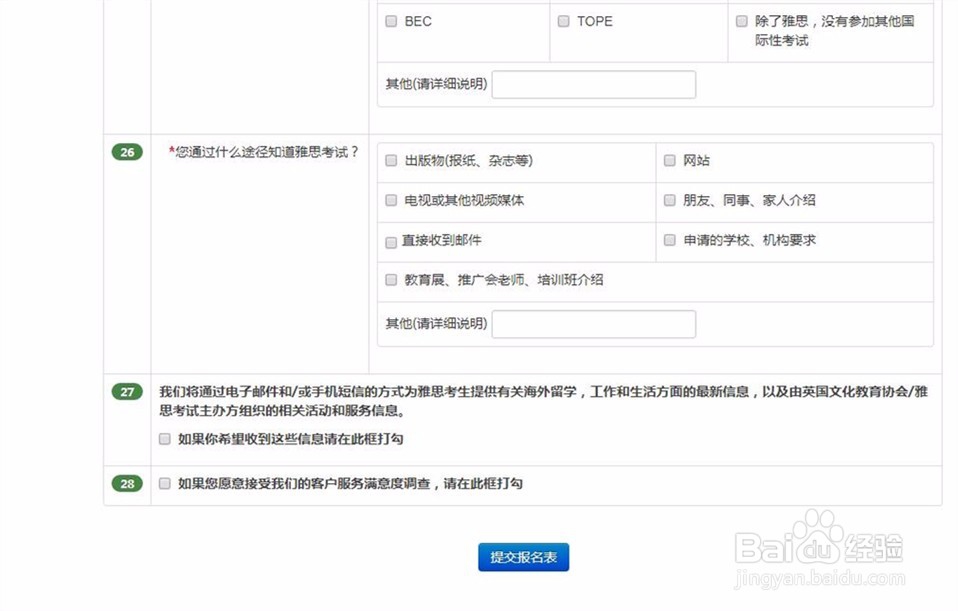Click the green number 28 badge
Viewport: 958px width, 611px height.
pos(127,484)
